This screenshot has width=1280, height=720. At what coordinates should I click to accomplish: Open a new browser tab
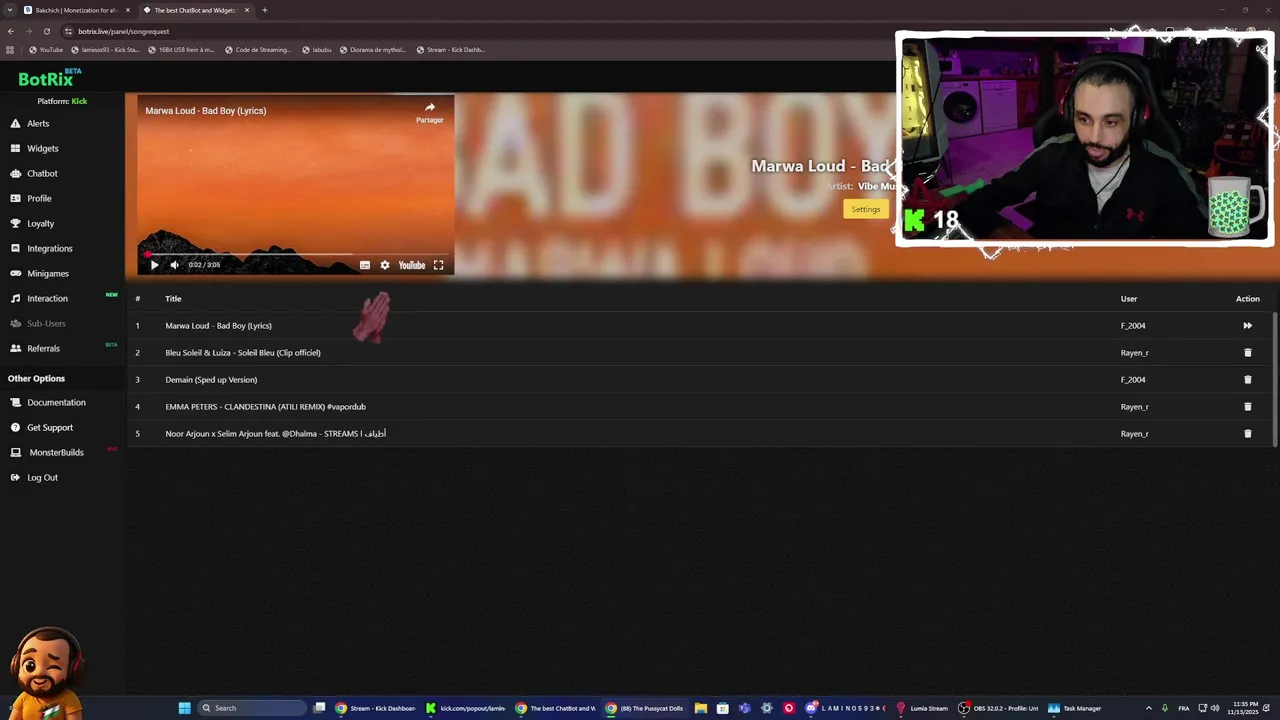pyautogui.click(x=265, y=10)
